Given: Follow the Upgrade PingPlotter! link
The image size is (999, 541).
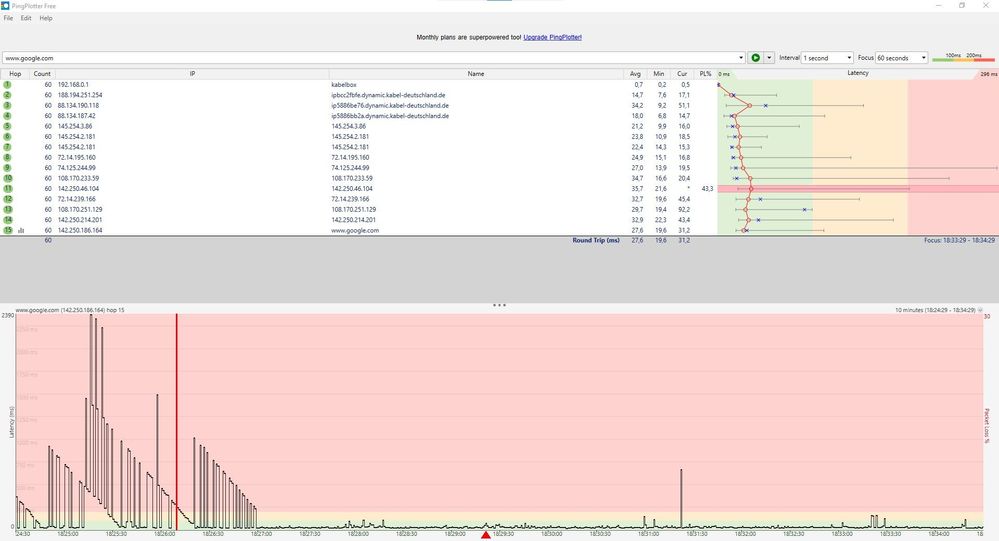Looking at the screenshot, I should [x=552, y=37].
